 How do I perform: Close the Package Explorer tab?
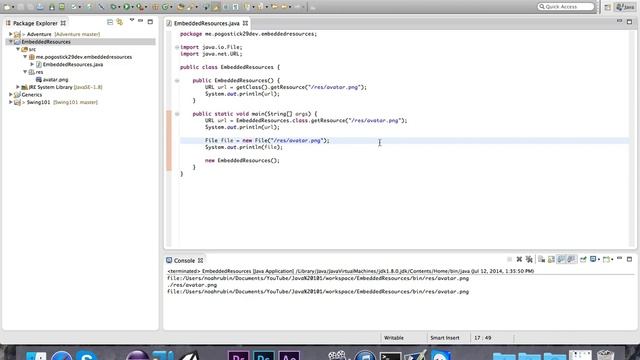tap(63, 23)
